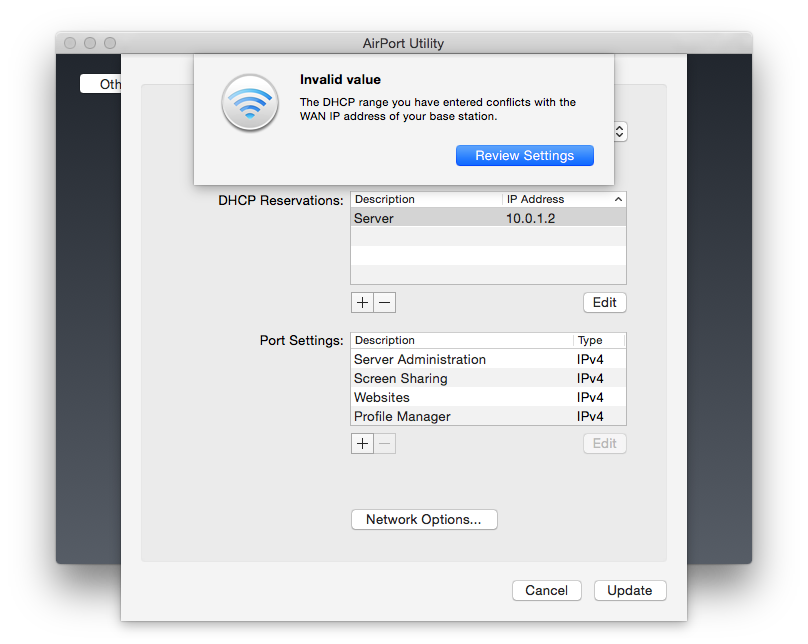Sort port settings by Type header

(599, 341)
